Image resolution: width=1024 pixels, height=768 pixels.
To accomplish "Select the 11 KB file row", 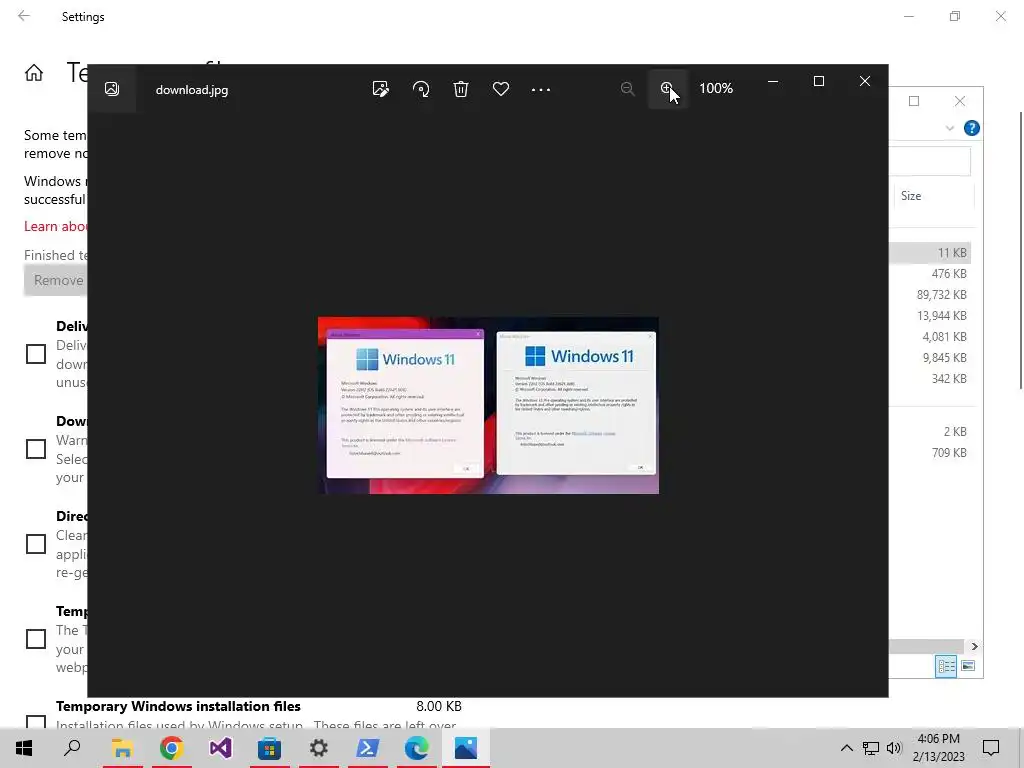I will coord(930,253).
